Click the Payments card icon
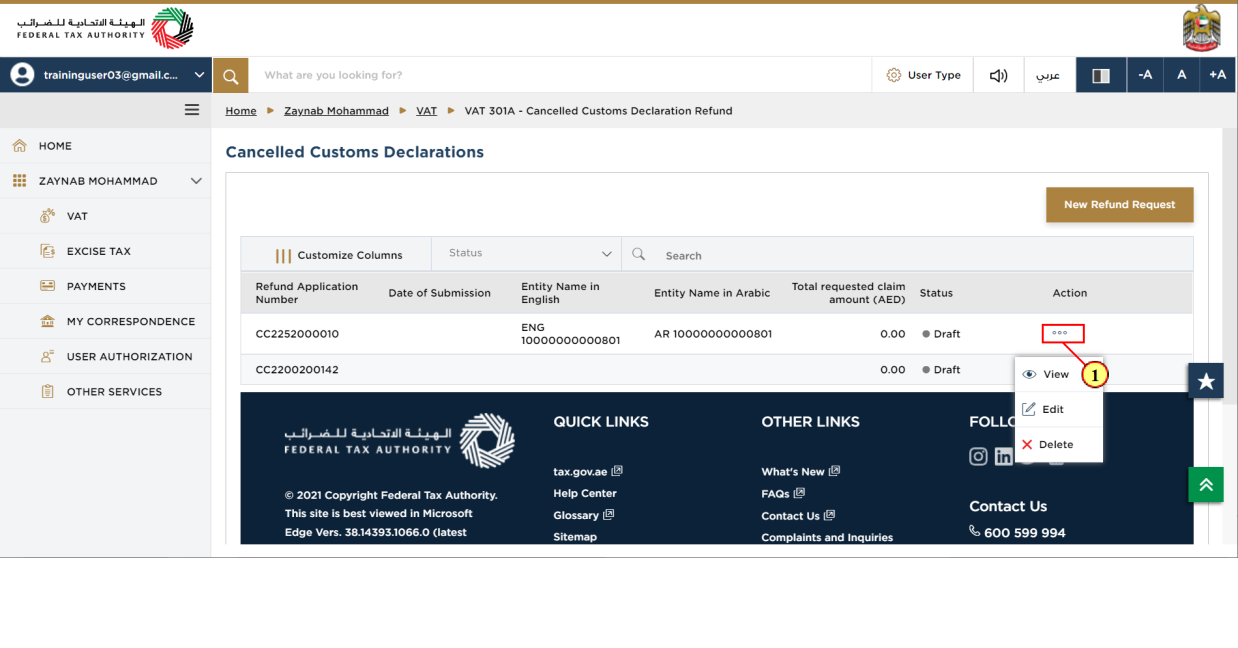Image resolution: width=1238 pixels, height=648 pixels. [47, 286]
